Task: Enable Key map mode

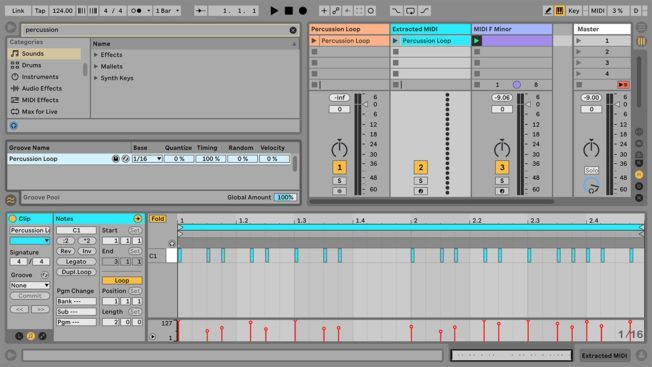Action: [573, 11]
